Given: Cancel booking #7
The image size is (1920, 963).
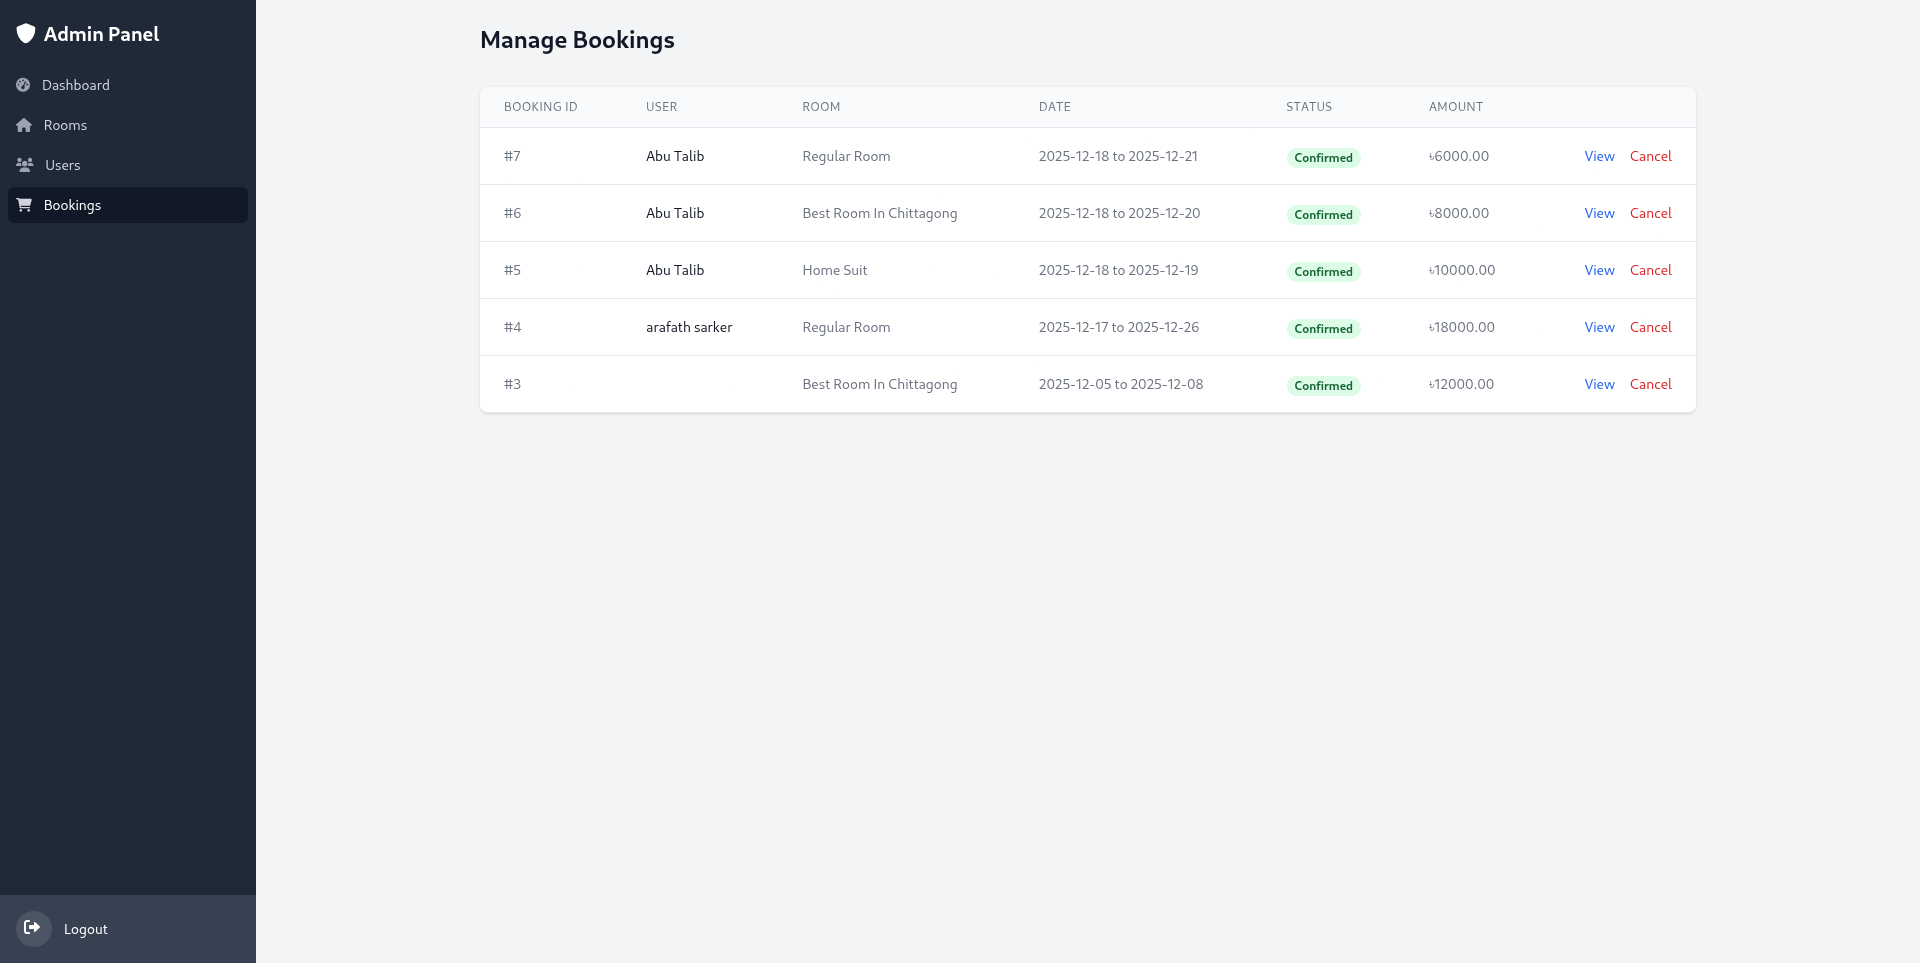Looking at the screenshot, I should (1650, 156).
